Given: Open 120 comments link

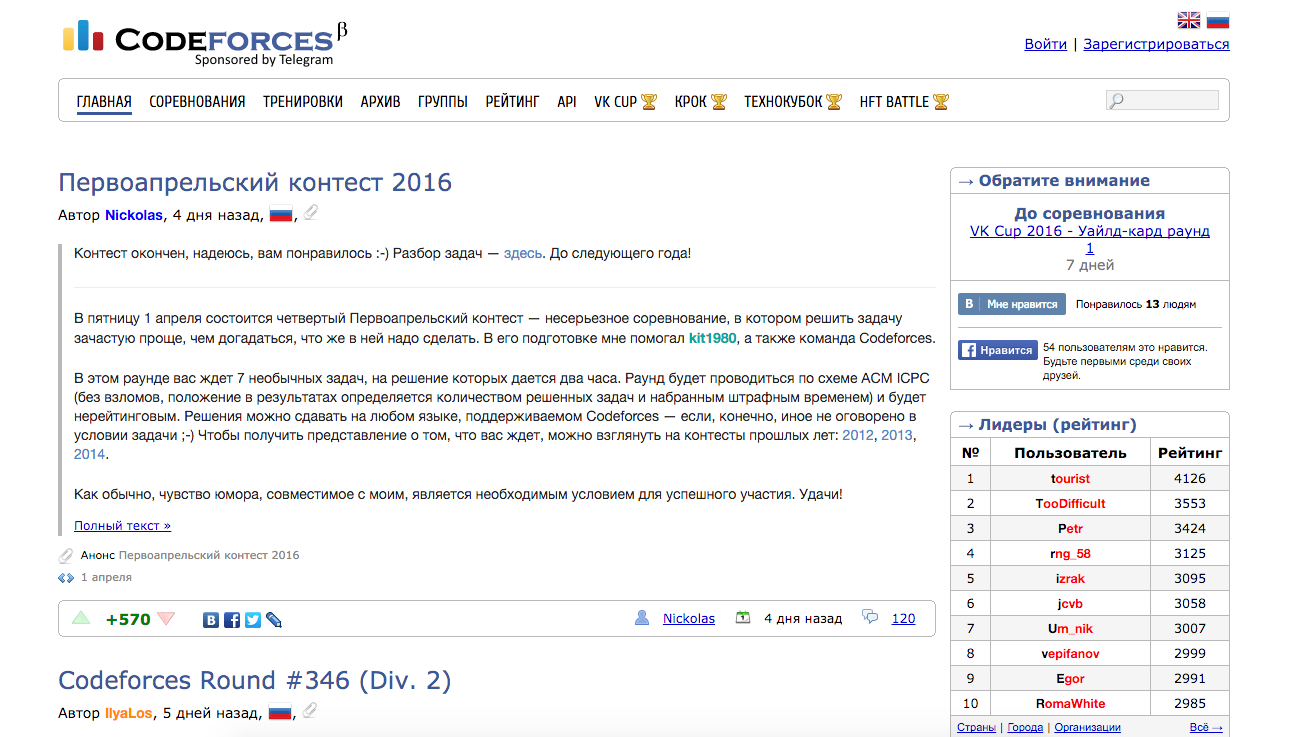Looking at the screenshot, I should (x=903, y=618).
